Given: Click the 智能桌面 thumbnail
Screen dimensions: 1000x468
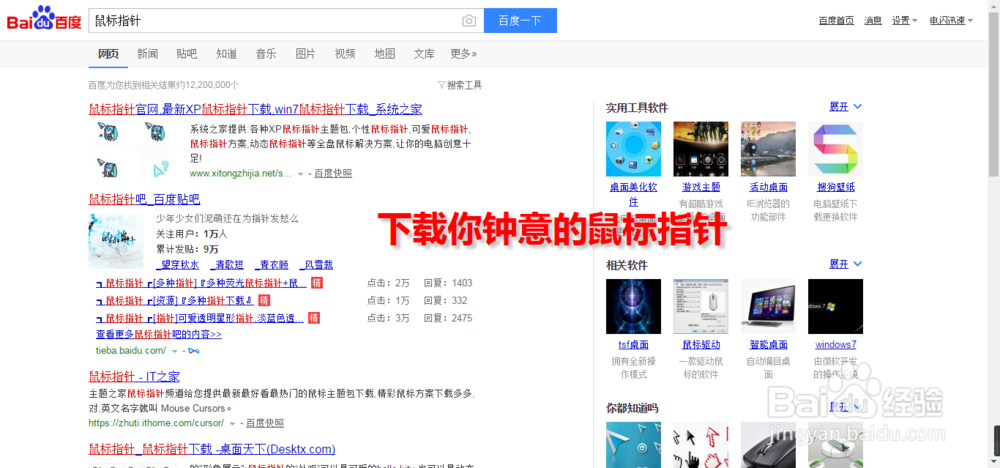Looking at the screenshot, I should tap(768, 307).
